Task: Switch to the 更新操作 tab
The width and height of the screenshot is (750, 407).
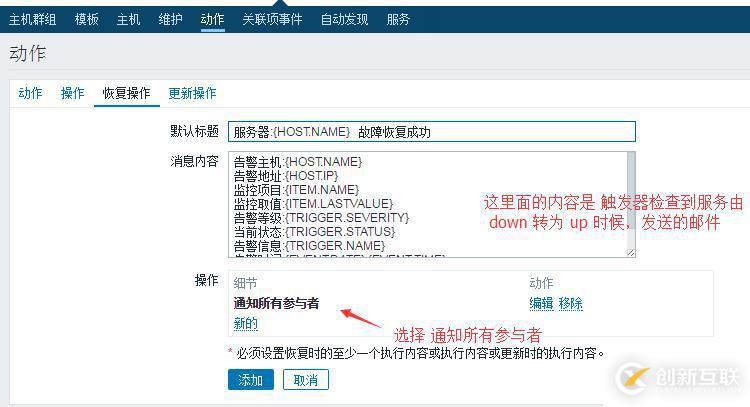Action: click(x=192, y=93)
